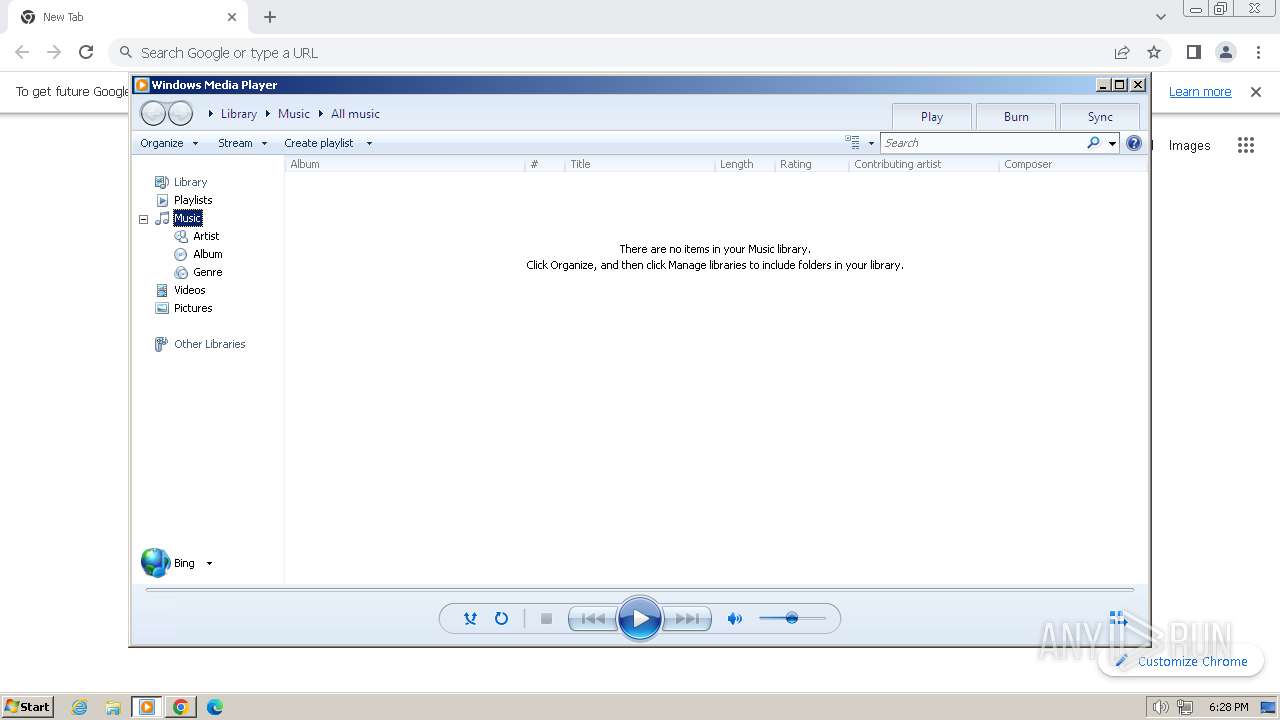Click Library in the breadcrumb
Image resolution: width=1280 pixels, height=720 pixels.
coord(239,114)
